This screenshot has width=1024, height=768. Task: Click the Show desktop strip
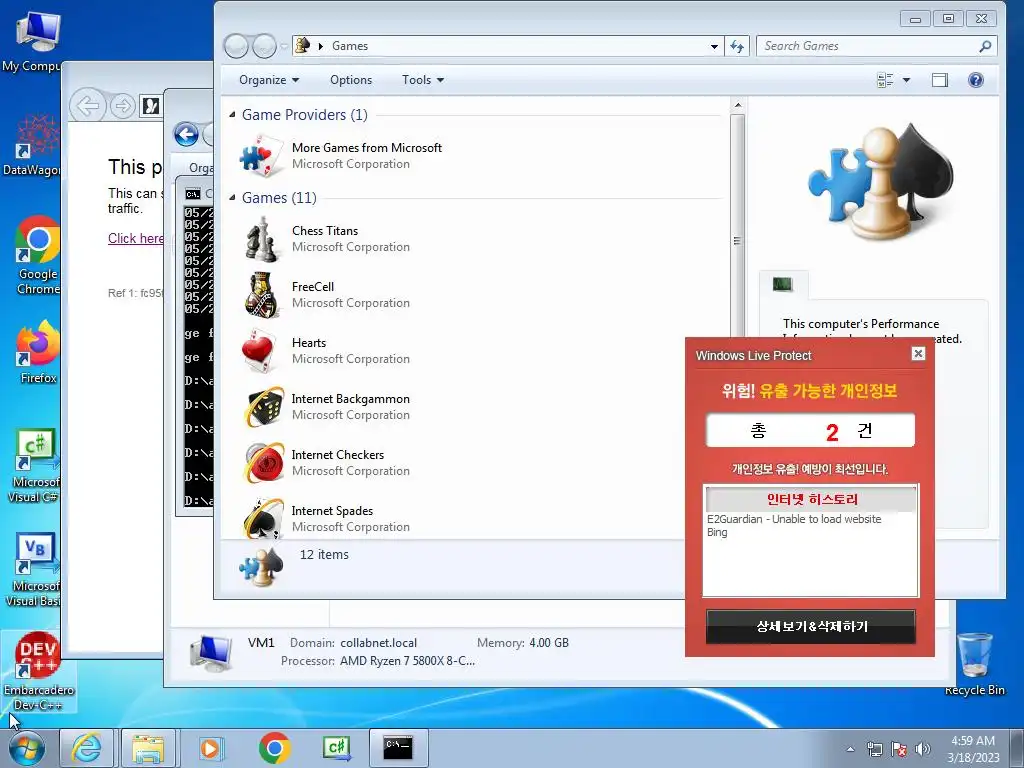pos(1017,749)
